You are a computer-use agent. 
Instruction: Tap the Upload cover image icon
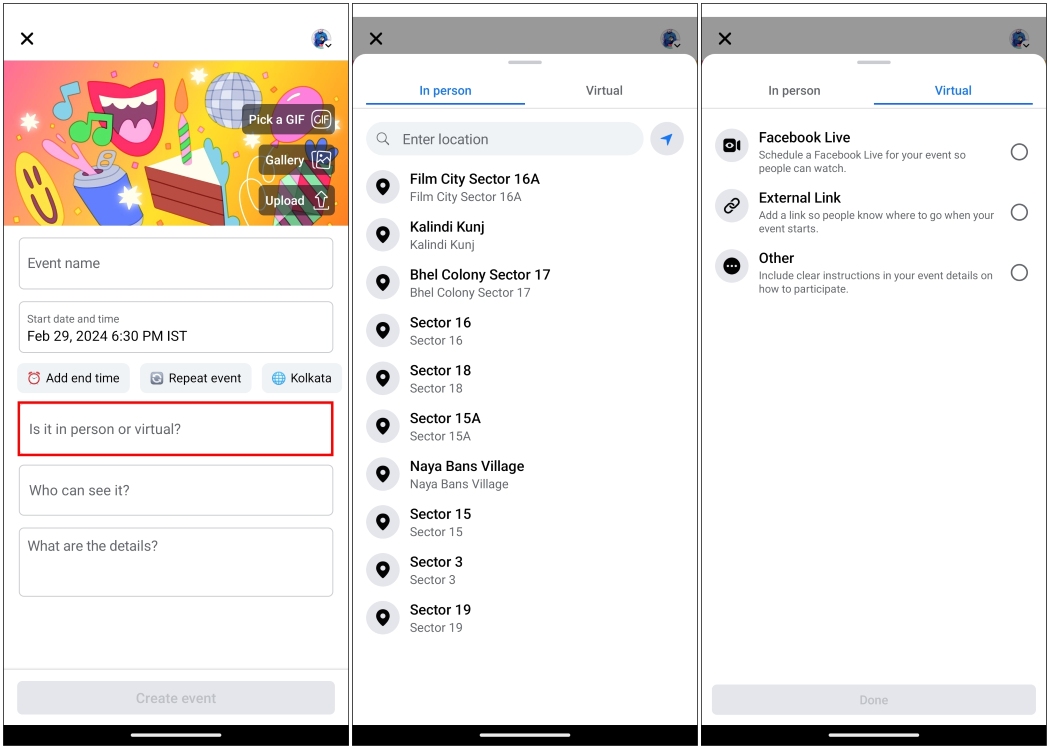click(x=320, y=200)
